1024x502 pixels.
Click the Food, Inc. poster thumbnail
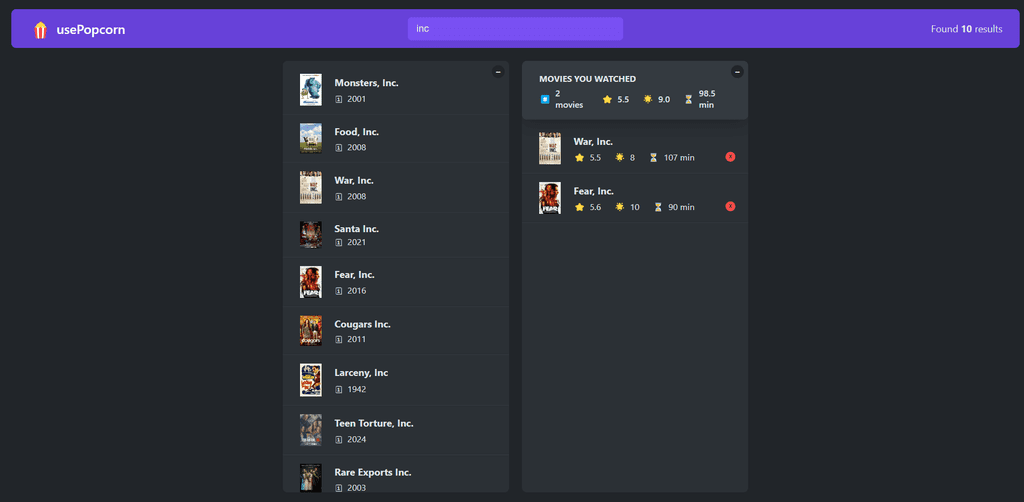[311, 138]
